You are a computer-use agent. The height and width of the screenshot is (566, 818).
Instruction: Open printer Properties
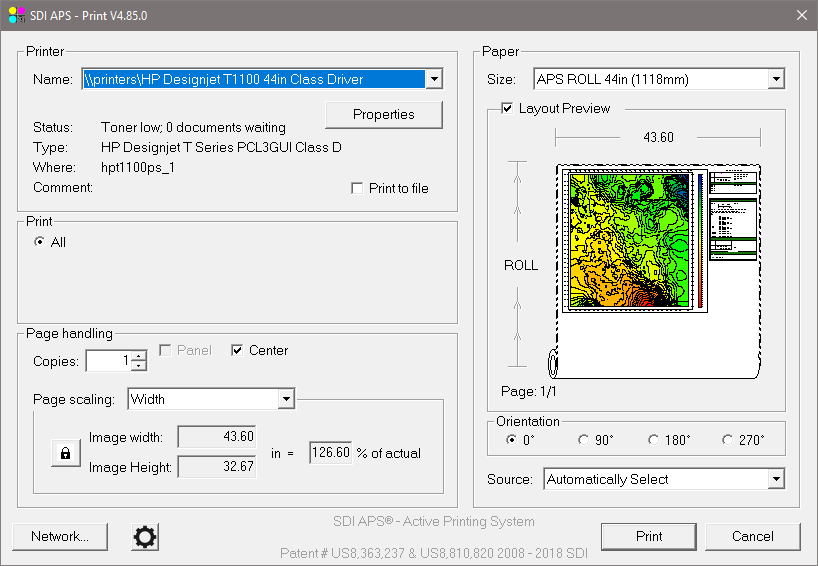383,114
